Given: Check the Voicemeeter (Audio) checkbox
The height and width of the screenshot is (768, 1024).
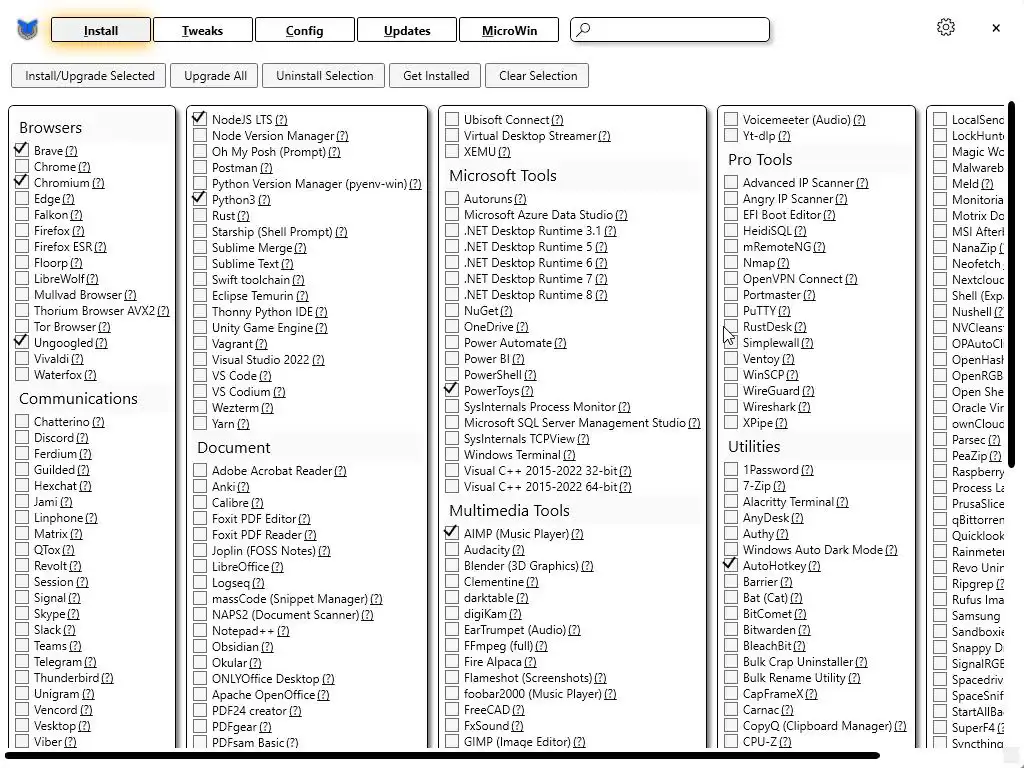Looking at the screenshot, I should [731, 120].
